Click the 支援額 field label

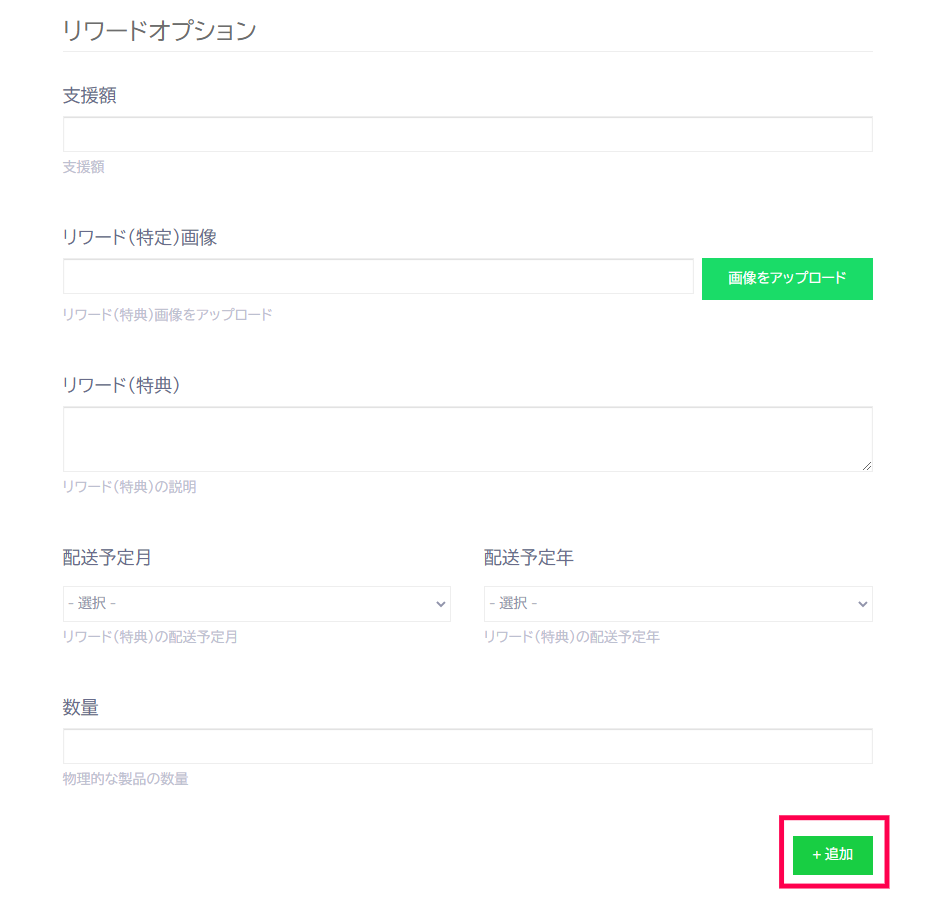coord(89,95)
